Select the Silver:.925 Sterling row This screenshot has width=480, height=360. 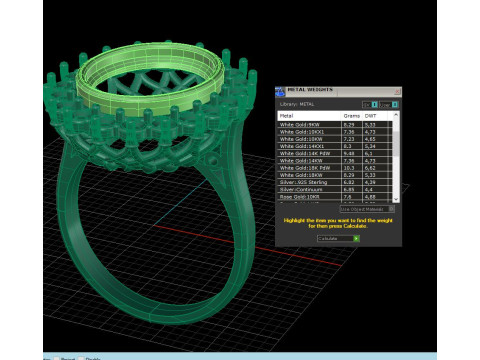(335, 182)
